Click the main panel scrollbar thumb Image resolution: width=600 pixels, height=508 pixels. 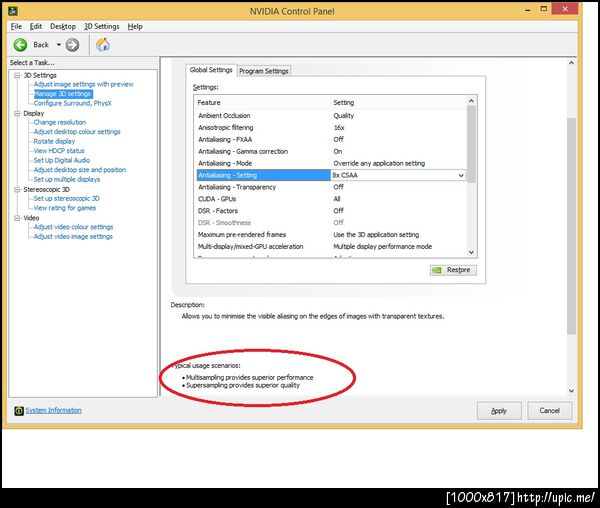click(x=571, y=226)
